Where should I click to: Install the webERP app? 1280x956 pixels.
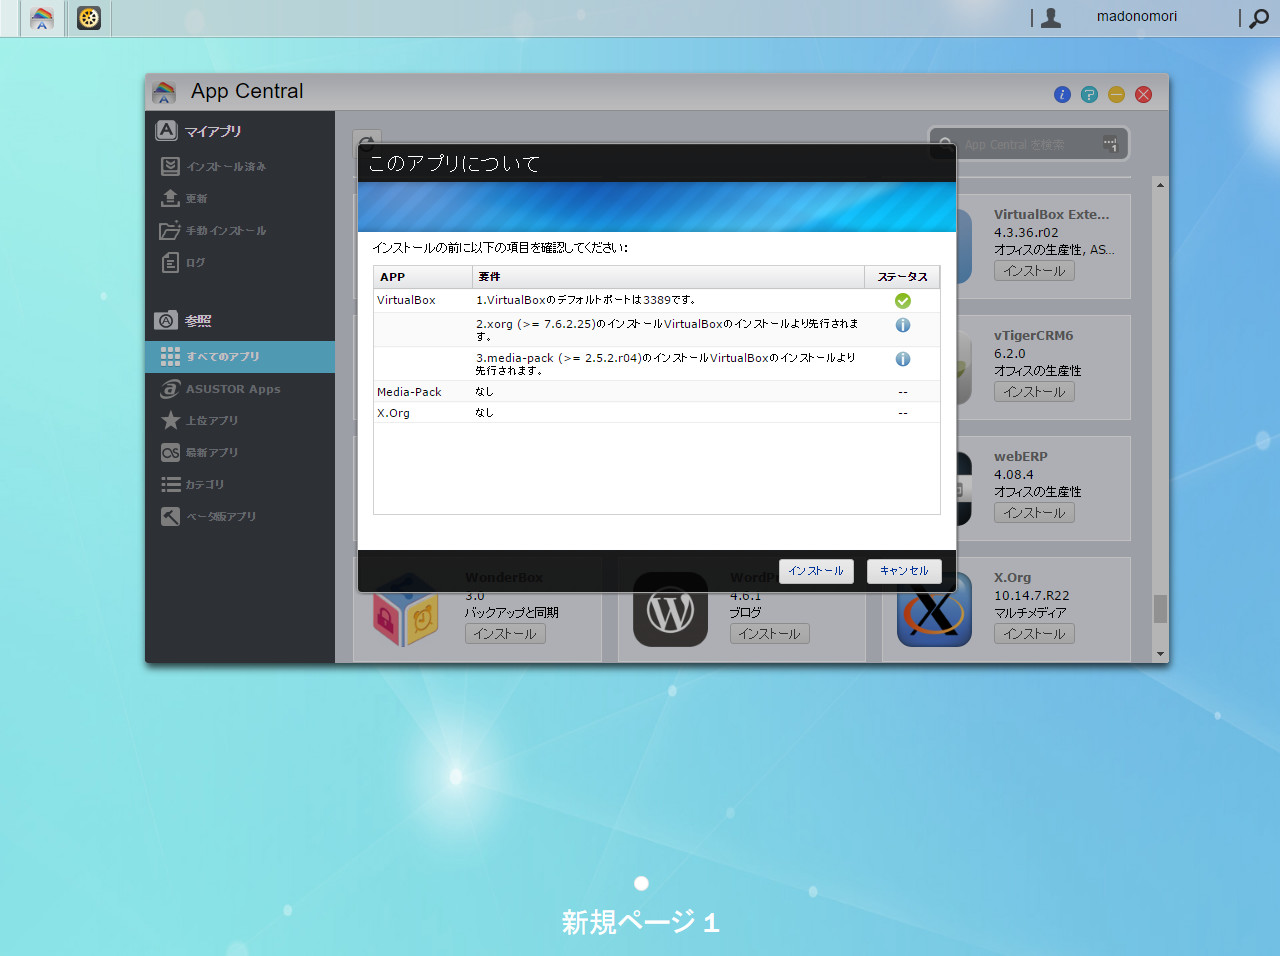pyautogui.click(x=1034, y=512)
